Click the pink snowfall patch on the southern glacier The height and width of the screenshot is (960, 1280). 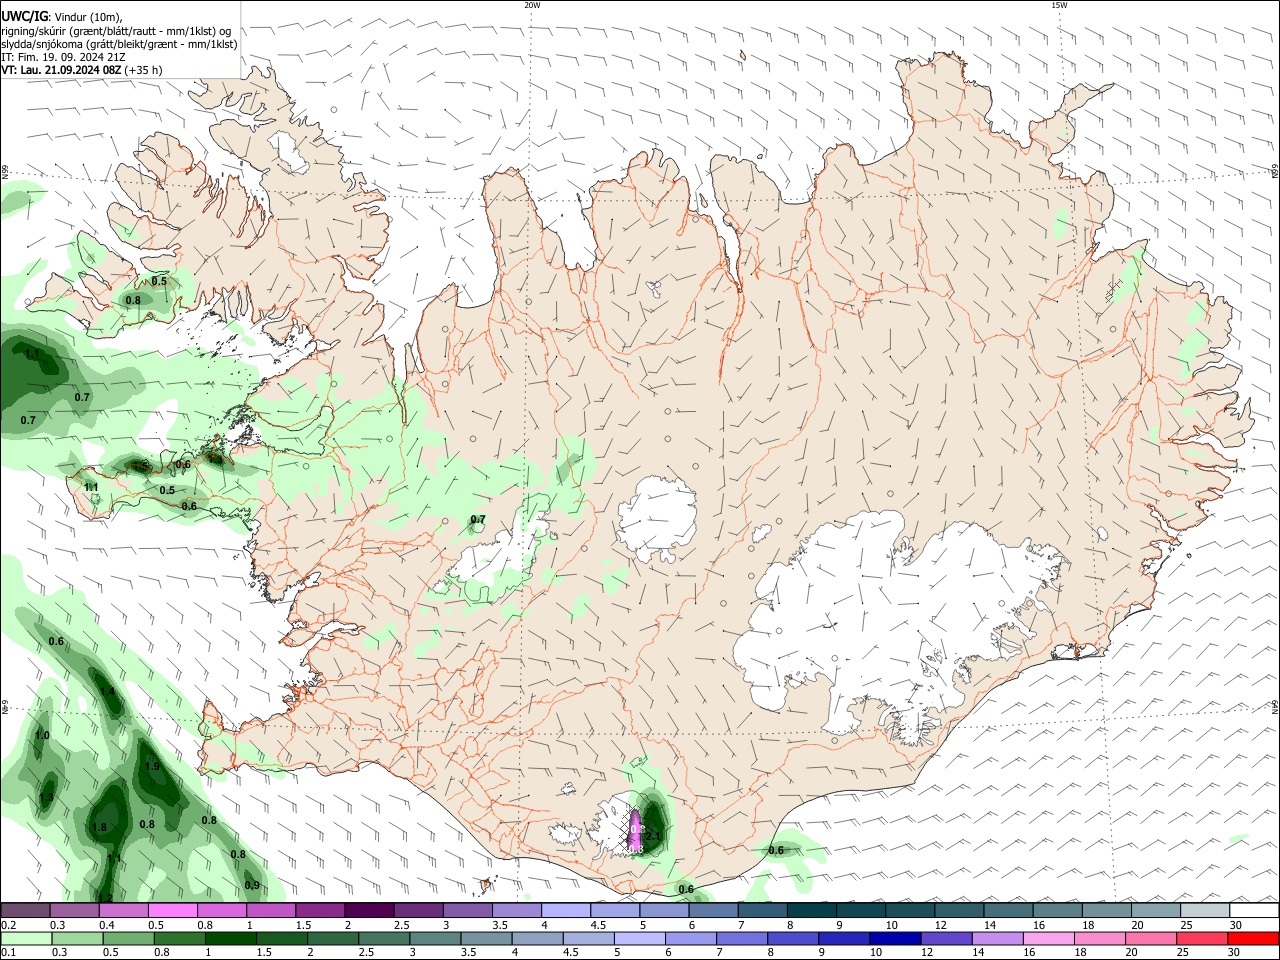635,831
